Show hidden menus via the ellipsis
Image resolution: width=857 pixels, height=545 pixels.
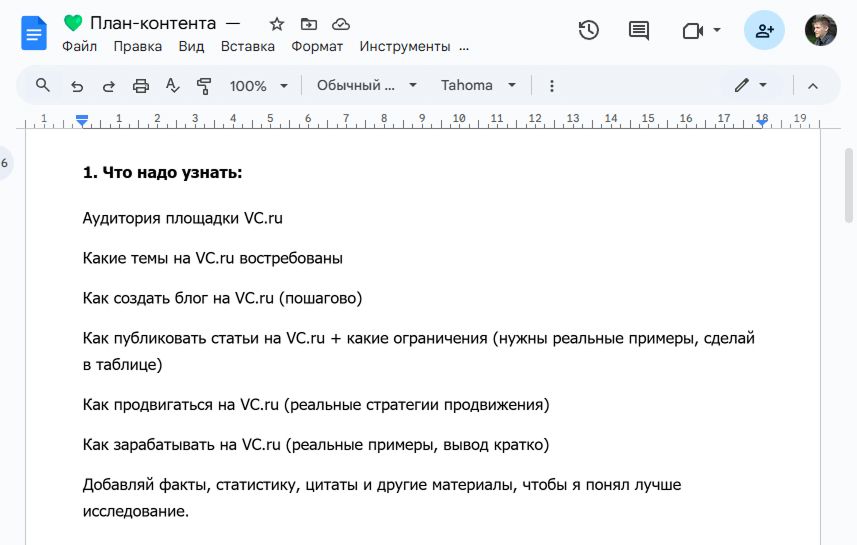(x=464, y=48)
